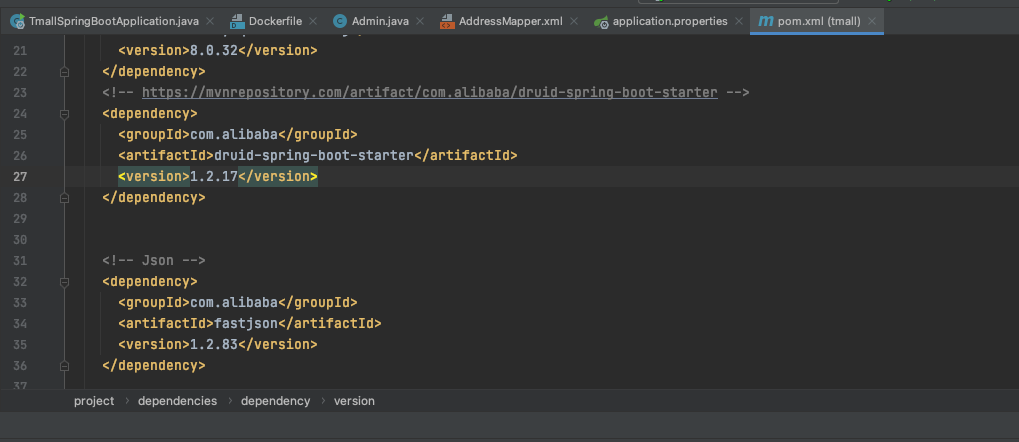Click the TmallSpringBootApplication Spring Boot file icon
This screenshot has height=442, width=1019.
point(18,21)
